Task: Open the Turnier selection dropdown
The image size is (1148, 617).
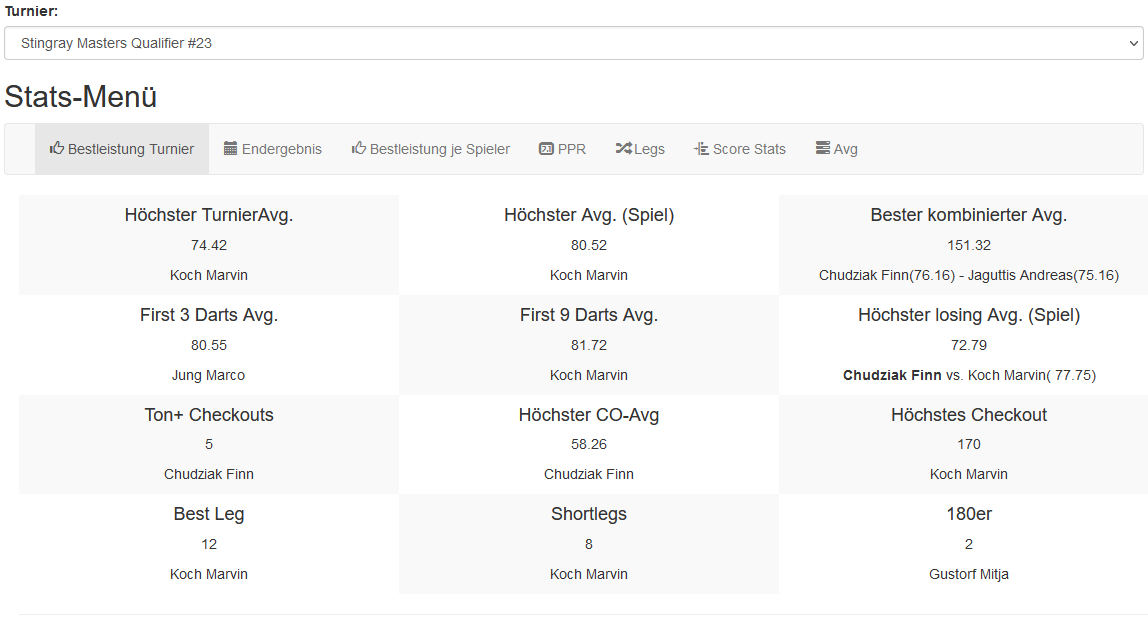Action: (x=573, y=44)
